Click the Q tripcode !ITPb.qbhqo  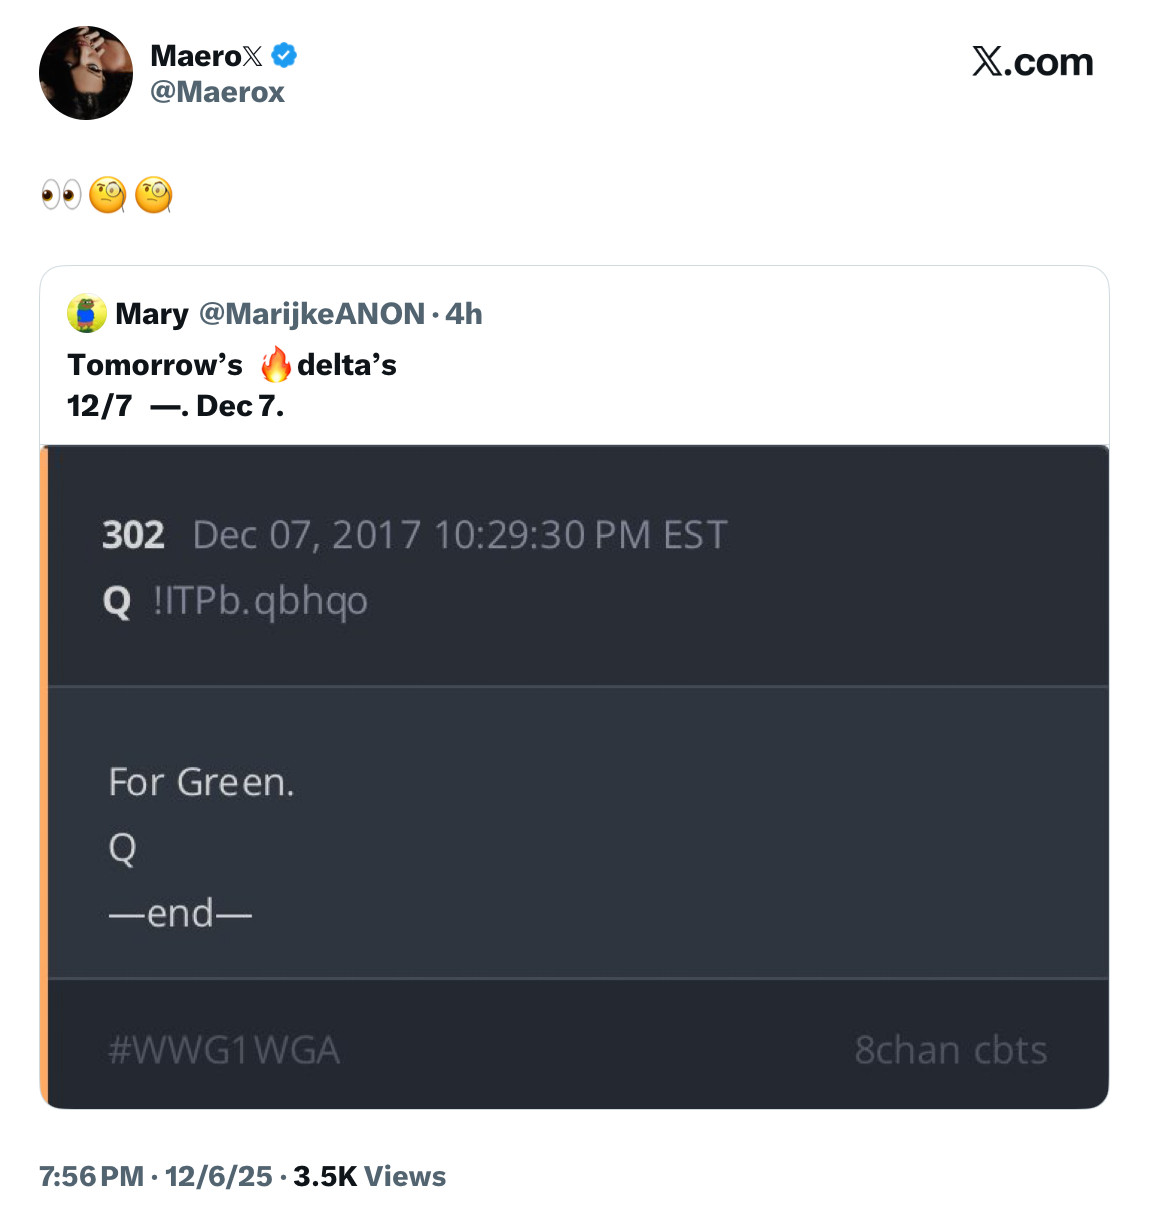pos(260,601)
